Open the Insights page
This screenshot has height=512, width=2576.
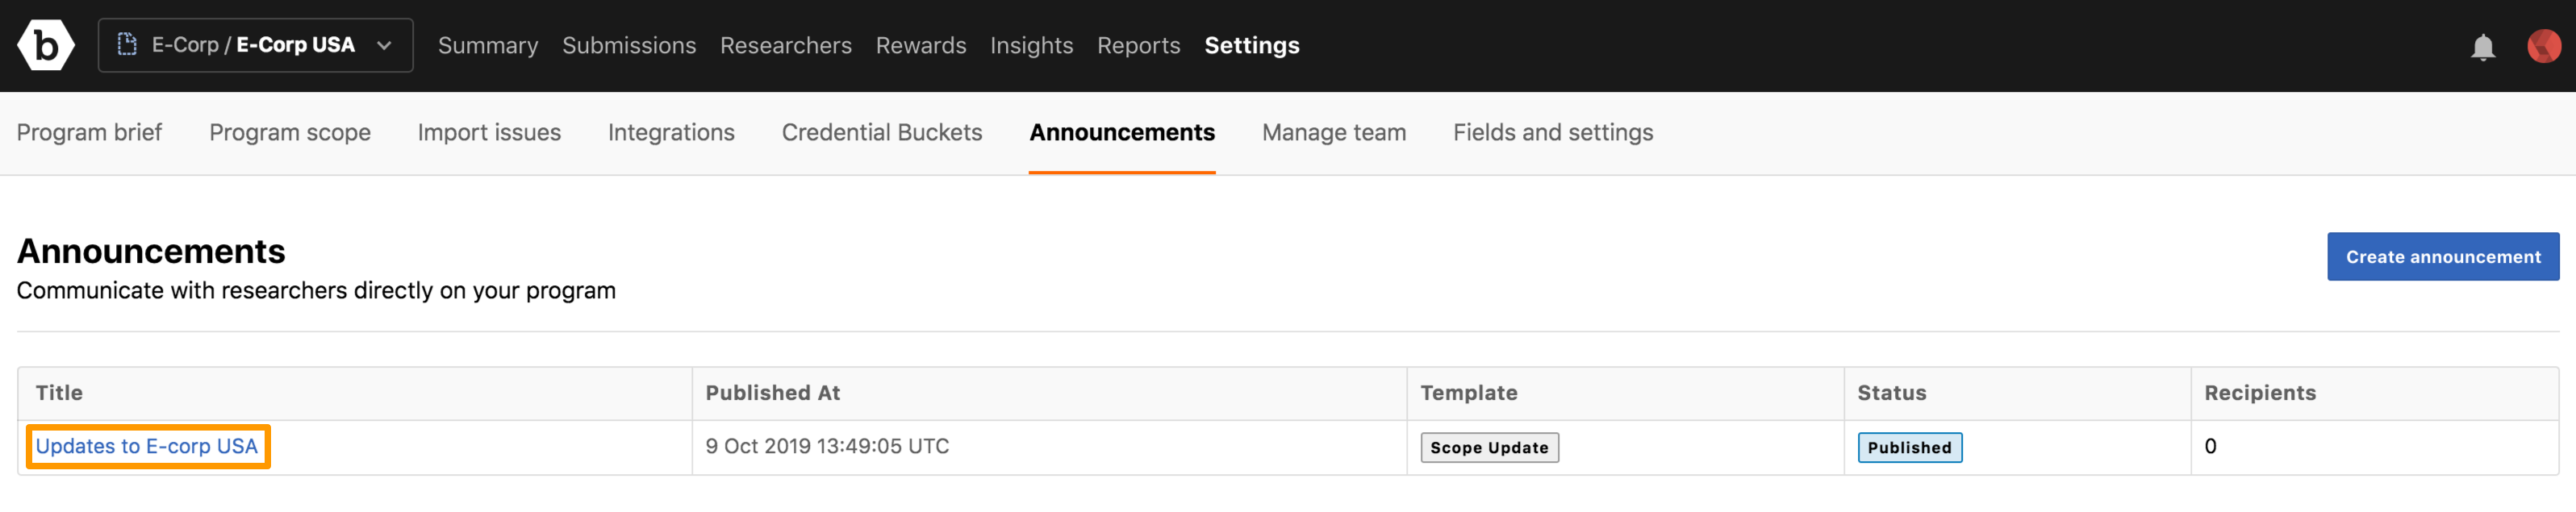1032,45
